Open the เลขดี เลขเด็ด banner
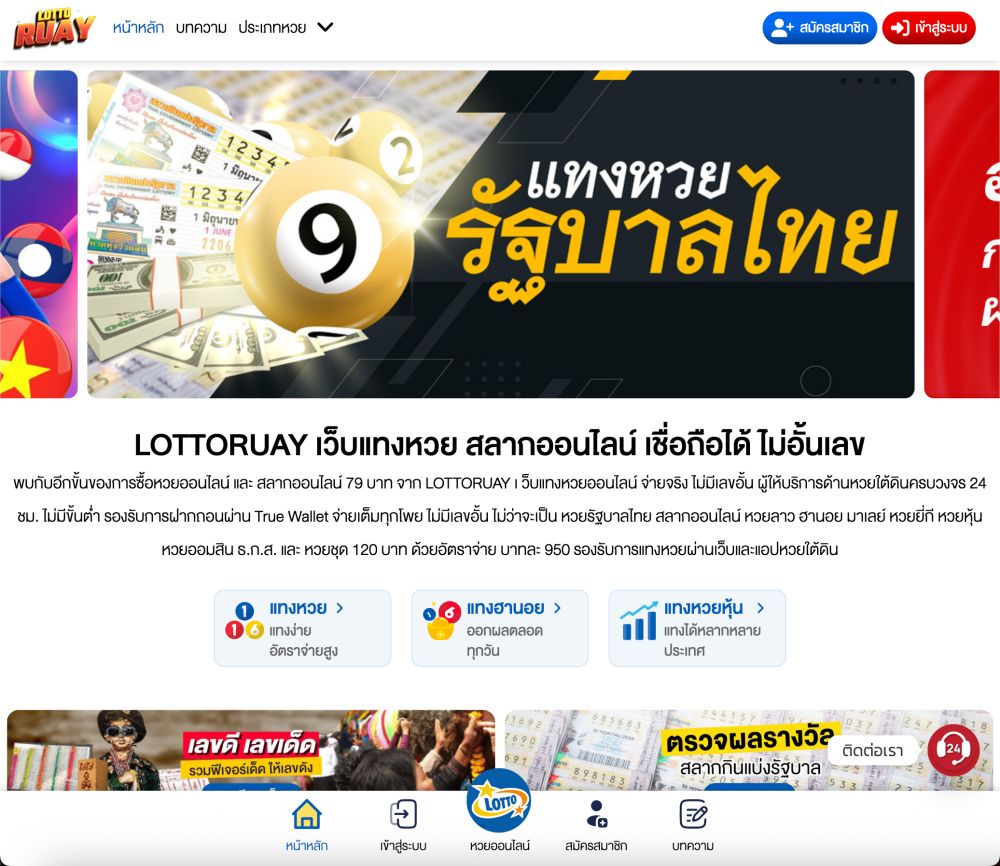 pos(251,751)
